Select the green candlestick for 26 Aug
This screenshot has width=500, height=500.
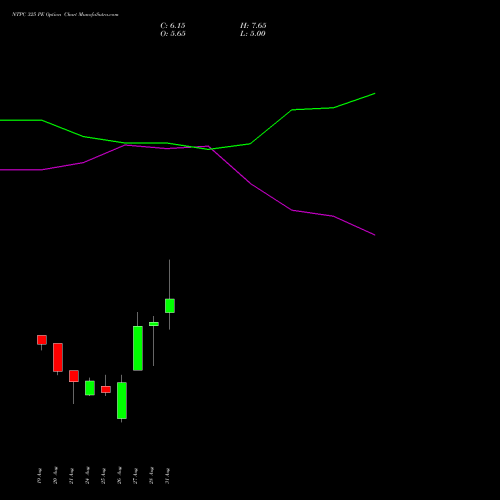(x=122, y=400)
